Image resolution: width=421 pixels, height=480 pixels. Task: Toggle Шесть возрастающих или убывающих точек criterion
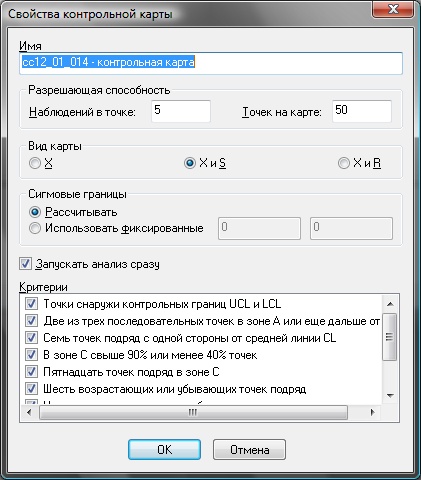(x=31, y=389)
